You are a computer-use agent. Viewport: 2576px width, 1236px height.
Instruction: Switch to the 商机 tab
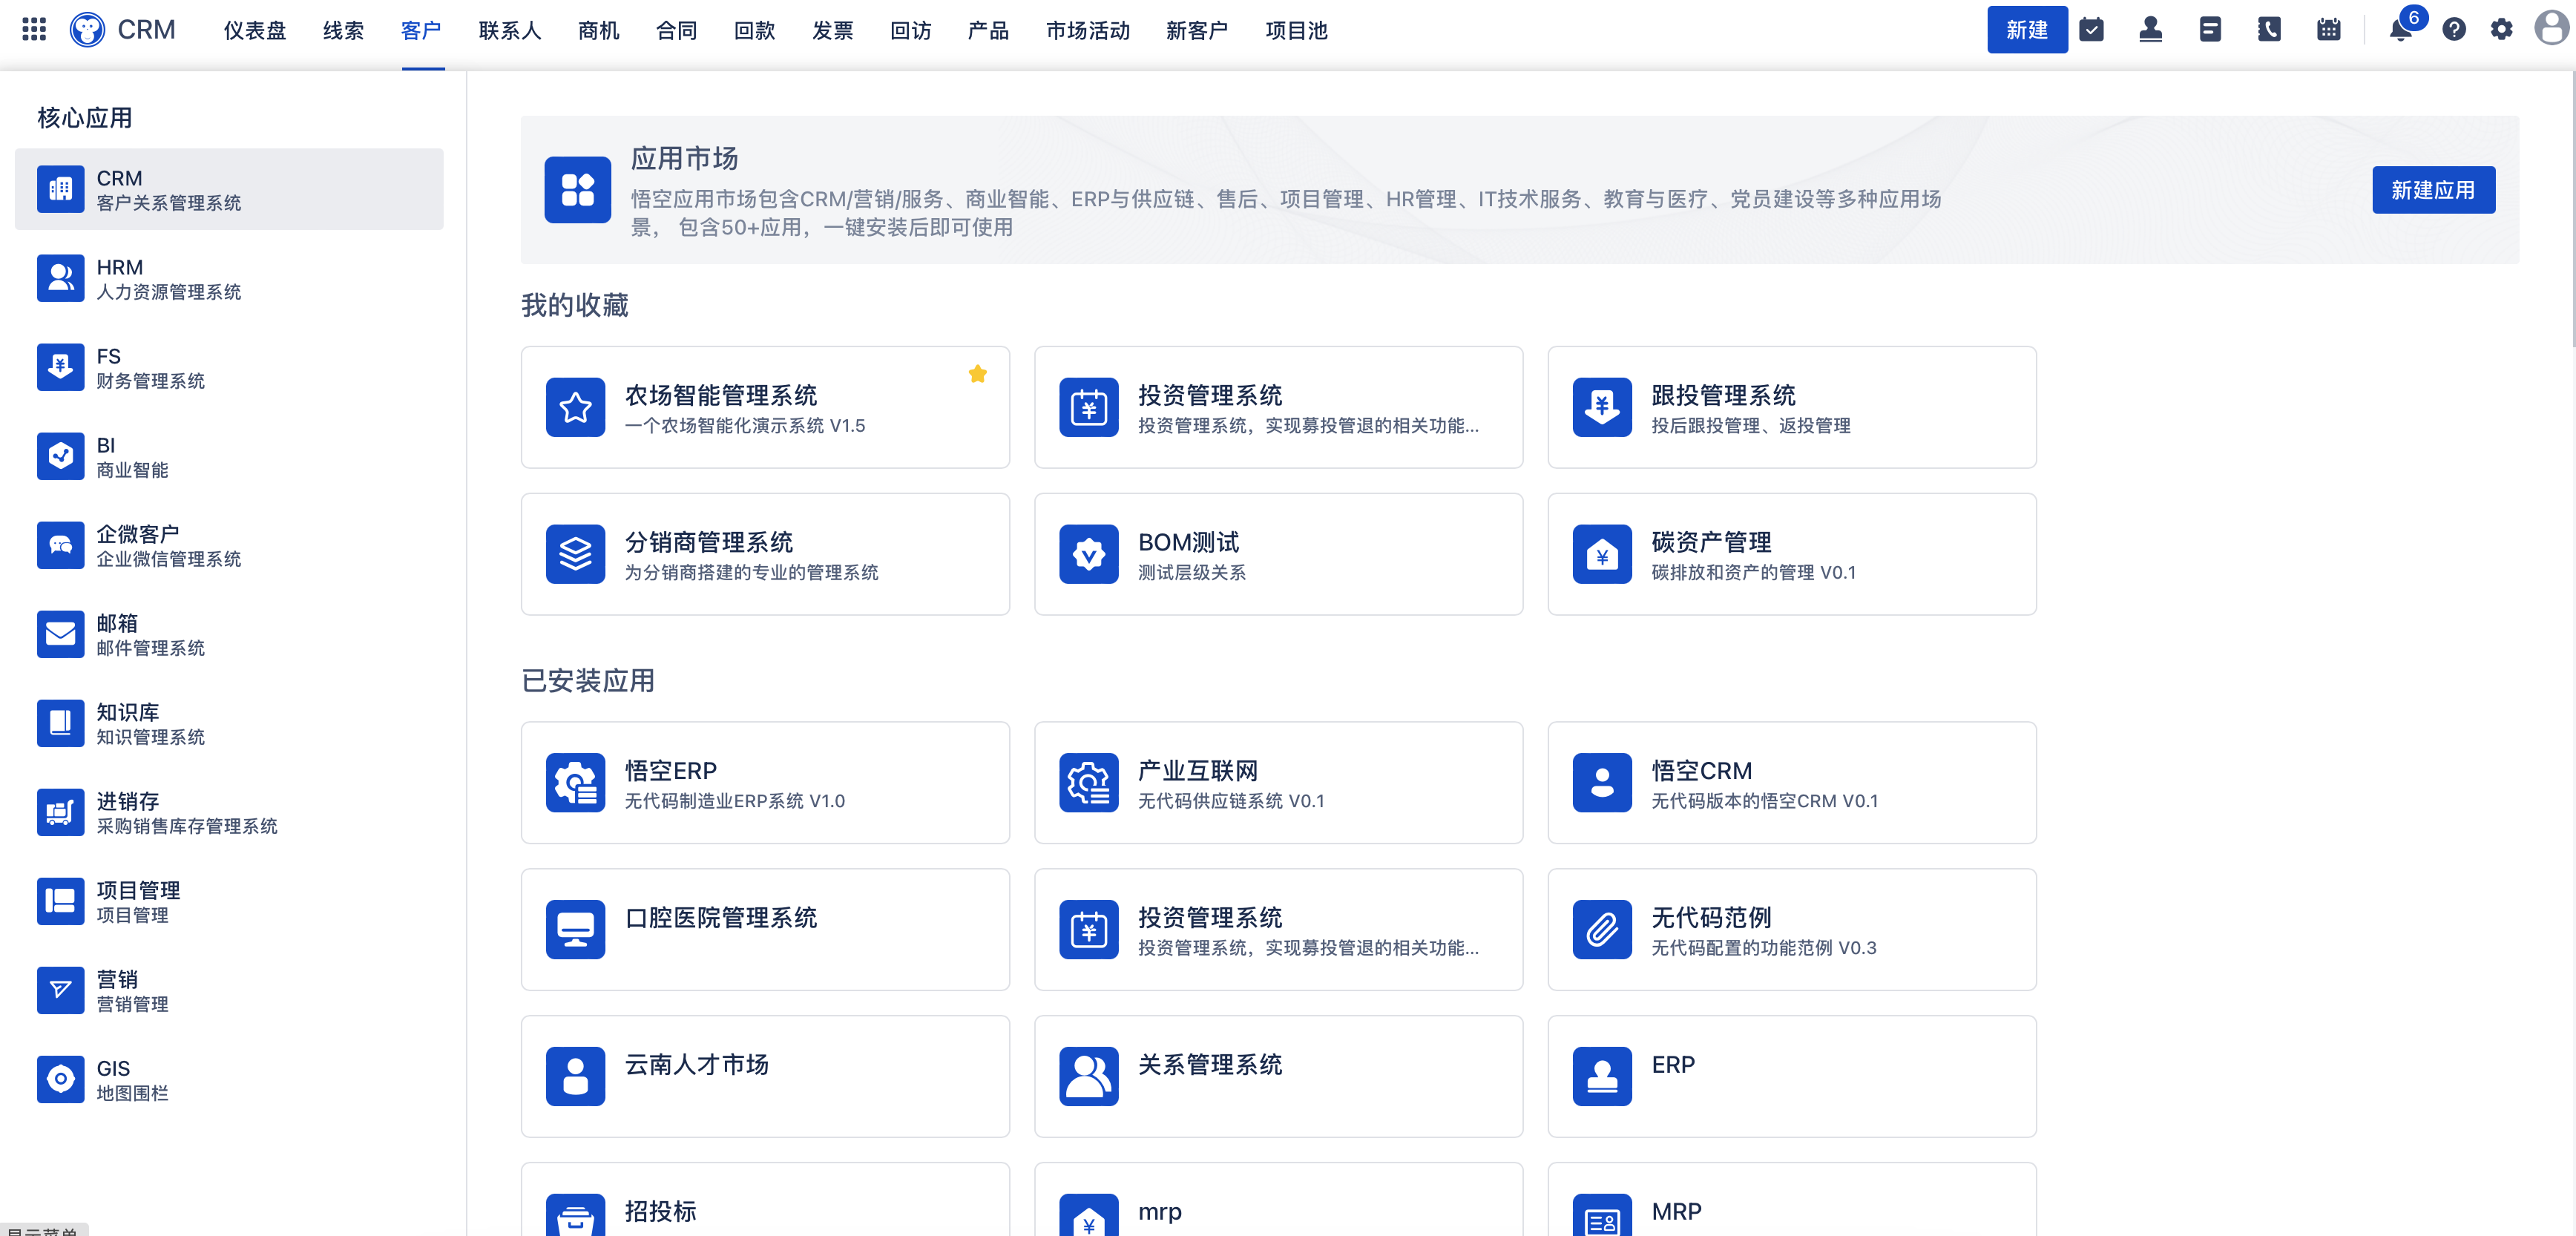point(598,31)
